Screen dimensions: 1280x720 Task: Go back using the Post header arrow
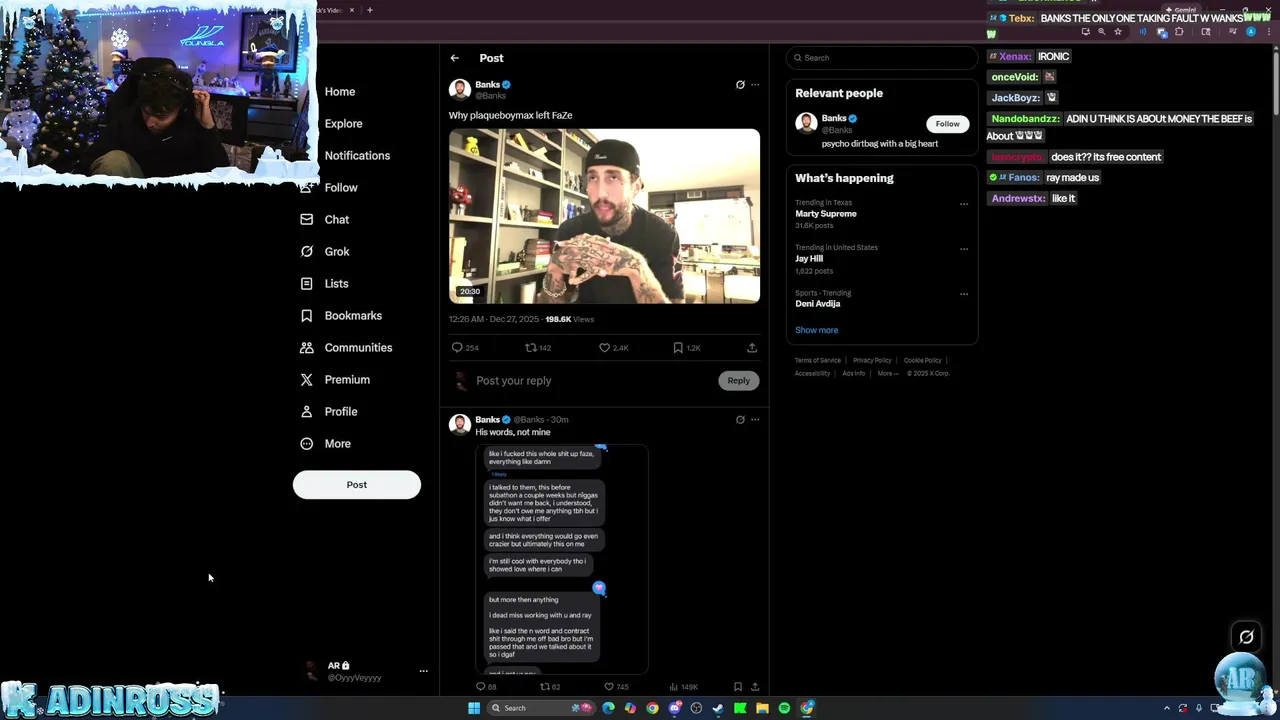454,58
